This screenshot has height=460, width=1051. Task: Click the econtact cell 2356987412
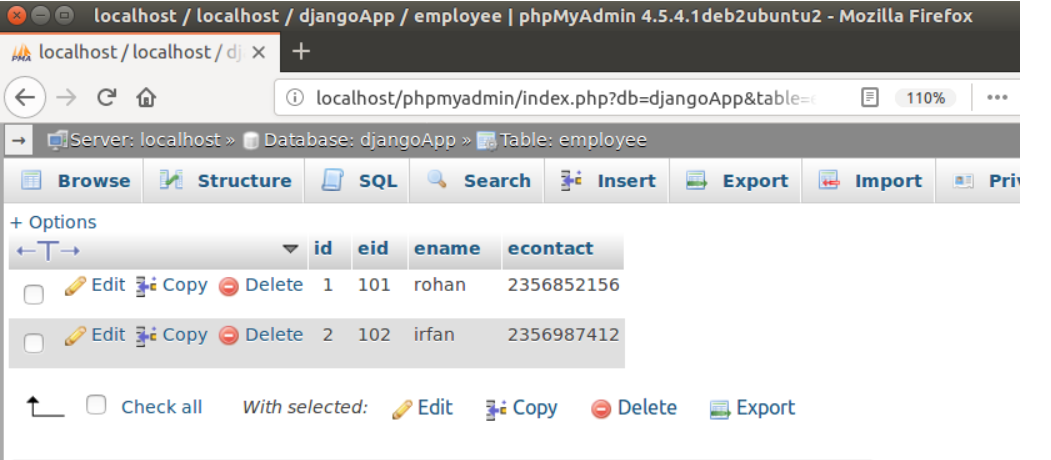[x=563, y=335]
